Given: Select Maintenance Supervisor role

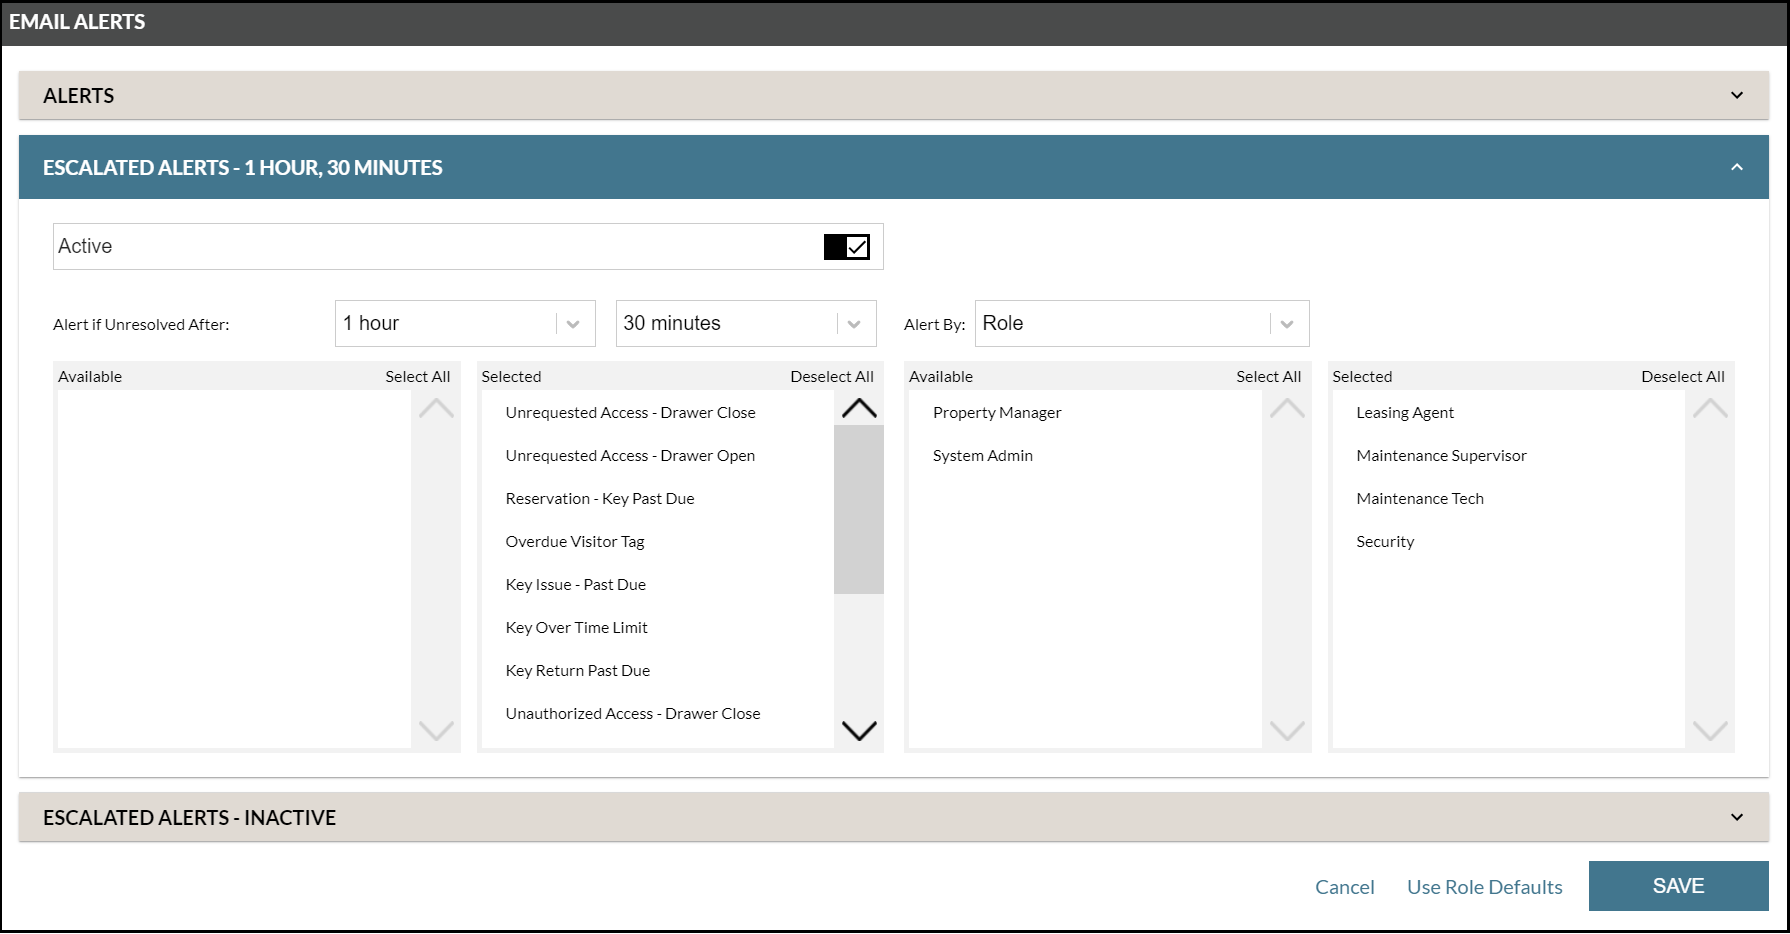Looking at the screenshot, I should point(1441,455).
